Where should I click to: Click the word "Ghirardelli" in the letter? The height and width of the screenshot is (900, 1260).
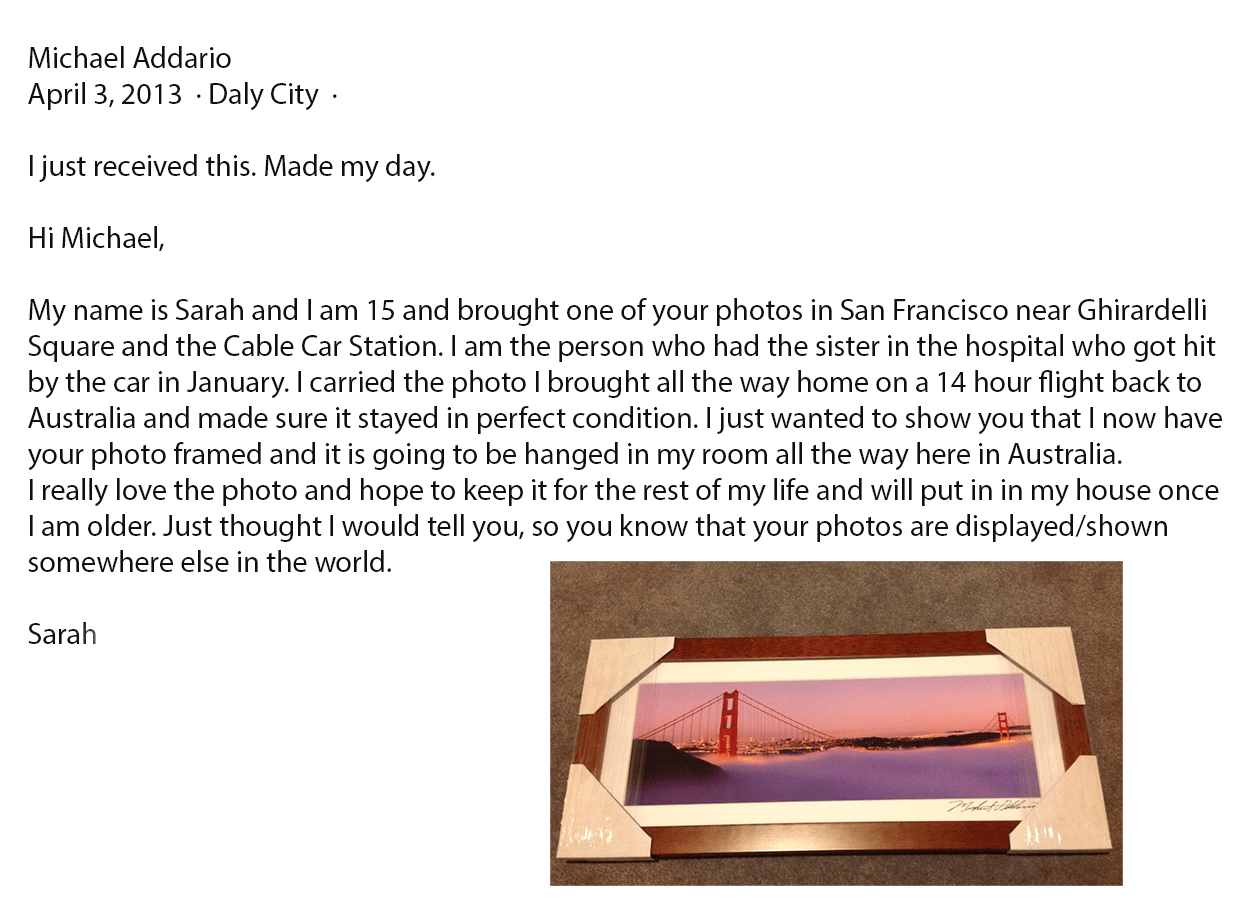pyautogui.click(x=1143, y=310)
